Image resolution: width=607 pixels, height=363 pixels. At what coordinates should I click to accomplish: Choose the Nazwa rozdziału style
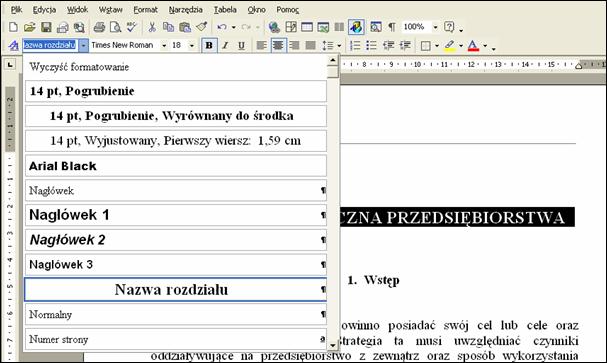[x=176, y=289]
